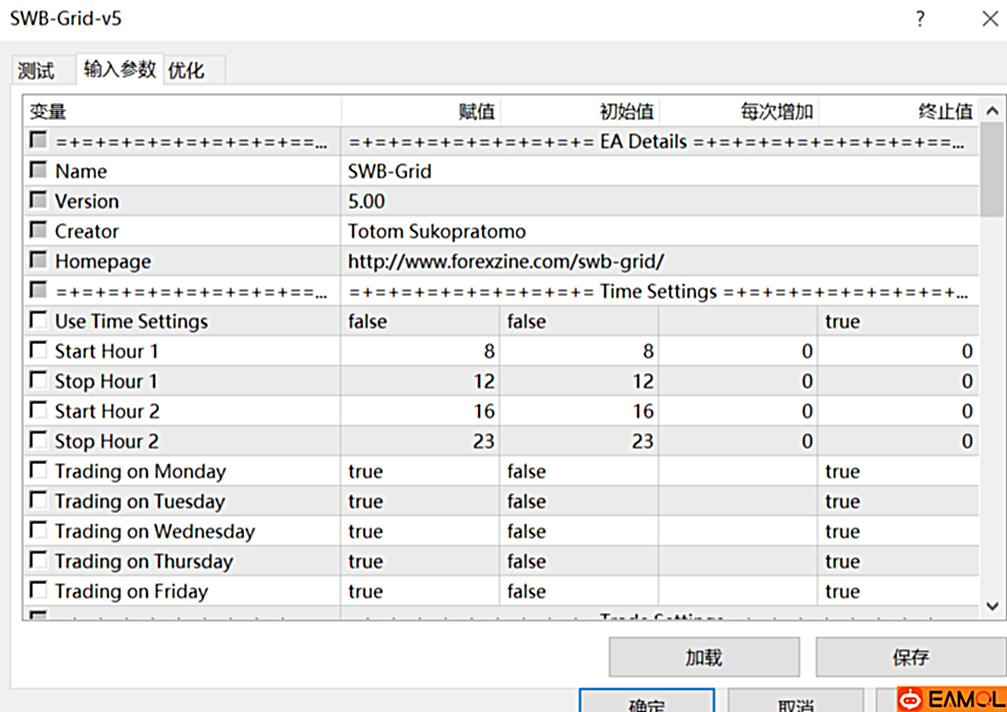The width and height of the screenshot is (1007, 712).
Task: Click the 每次增加 column header
Action: point(739,112)
